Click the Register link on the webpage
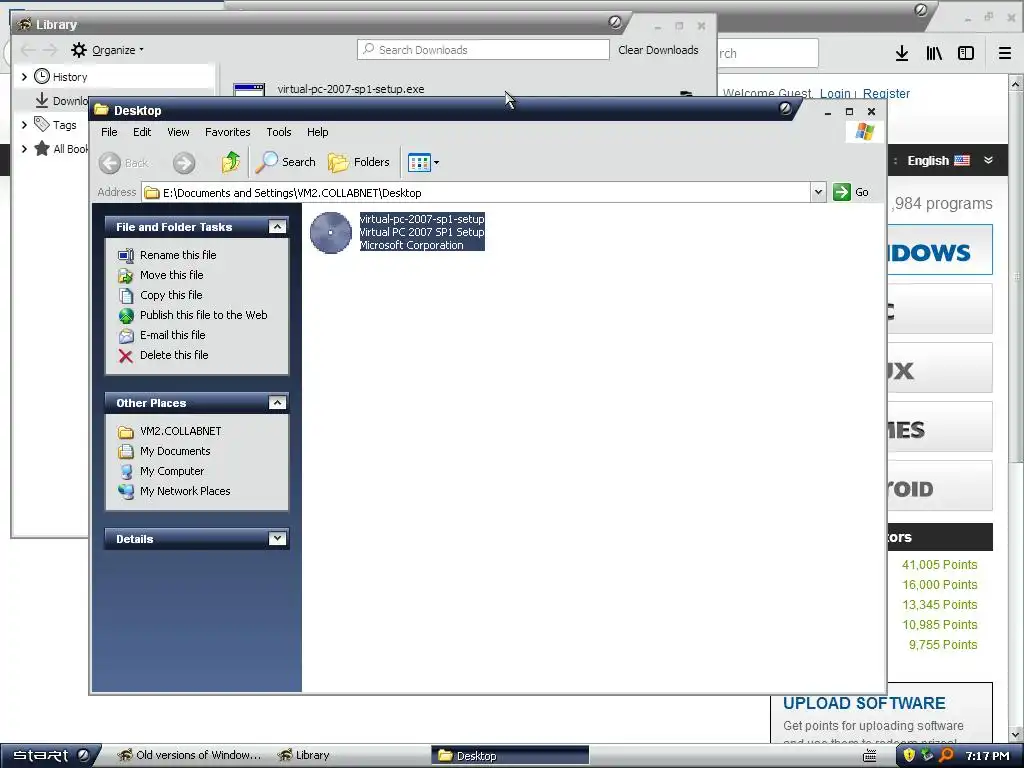Image resolution: width=1024 pixels, height=768 pixels. 886,93
